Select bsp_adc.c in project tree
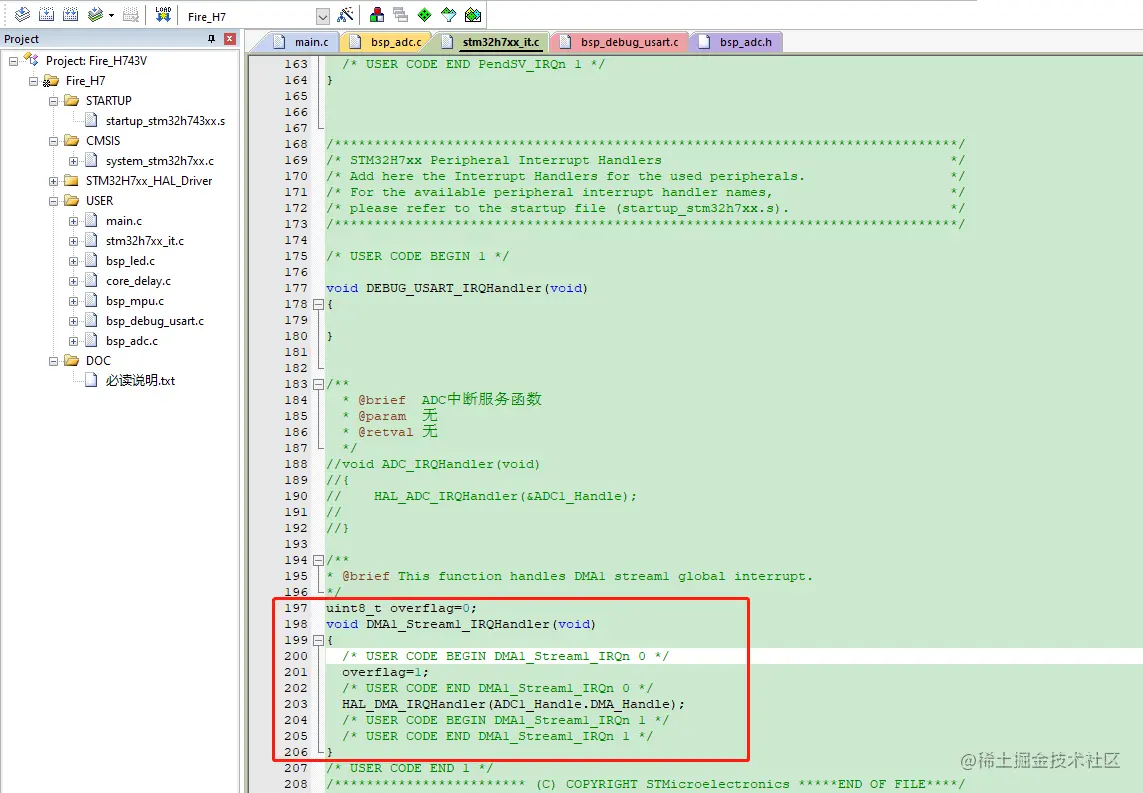This screenshot has width=1143, height=793. [x=132, y=341]
